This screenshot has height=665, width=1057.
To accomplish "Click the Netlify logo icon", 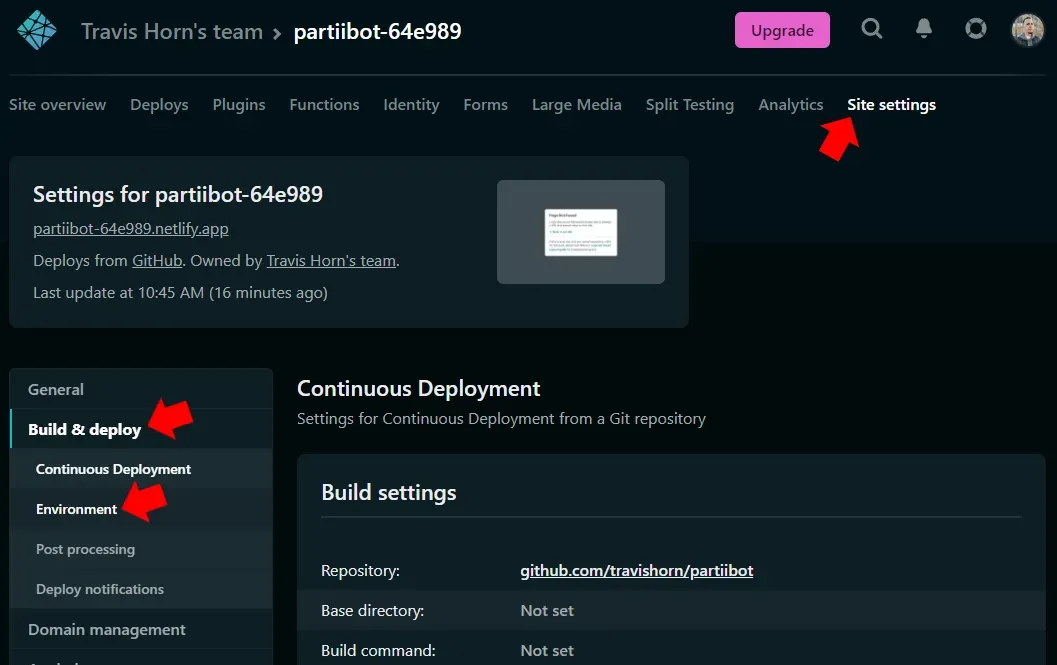I will pos(36,29).
